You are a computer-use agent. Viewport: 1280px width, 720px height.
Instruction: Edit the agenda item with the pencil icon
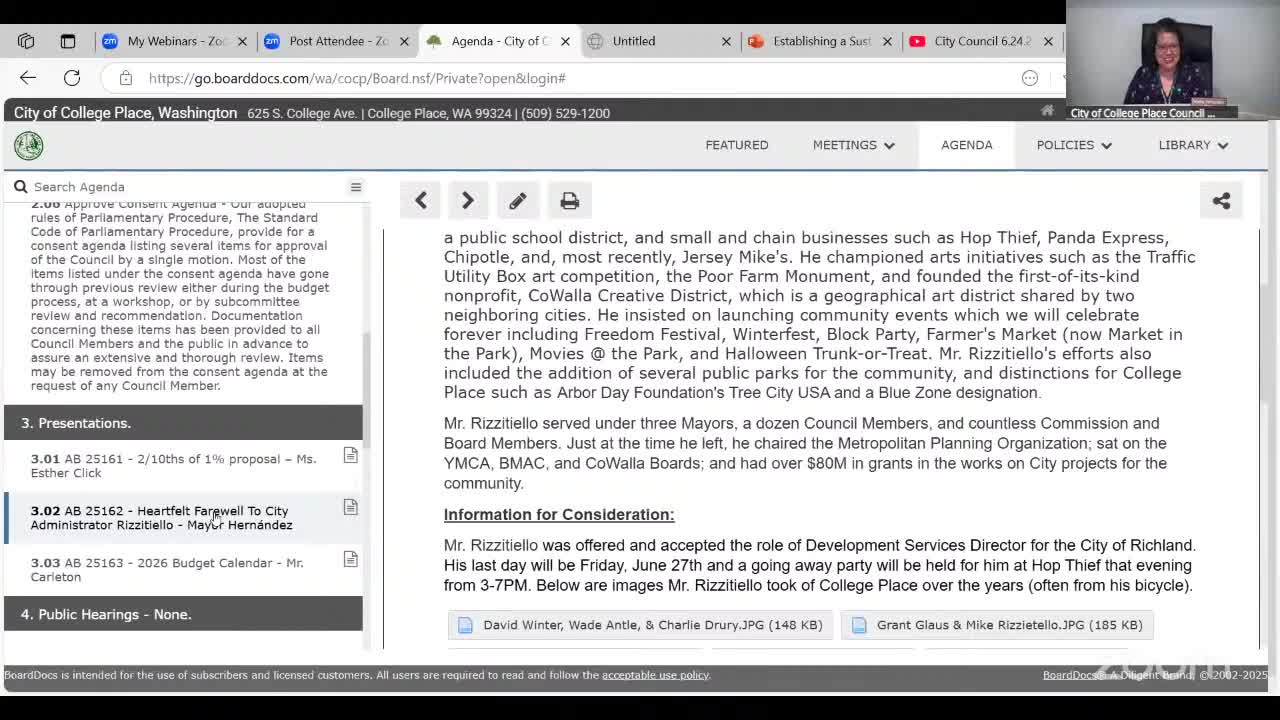(518, 201)
